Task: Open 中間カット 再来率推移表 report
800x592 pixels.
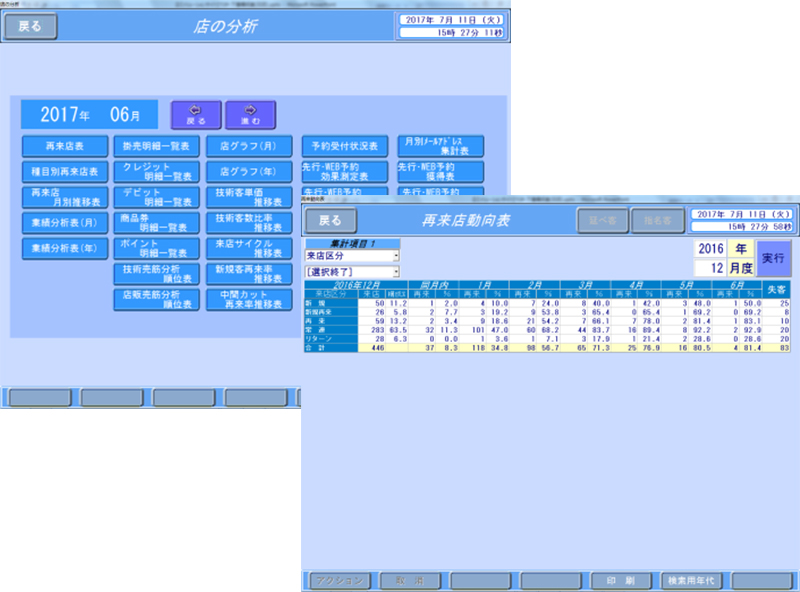Action: point(249,299)
